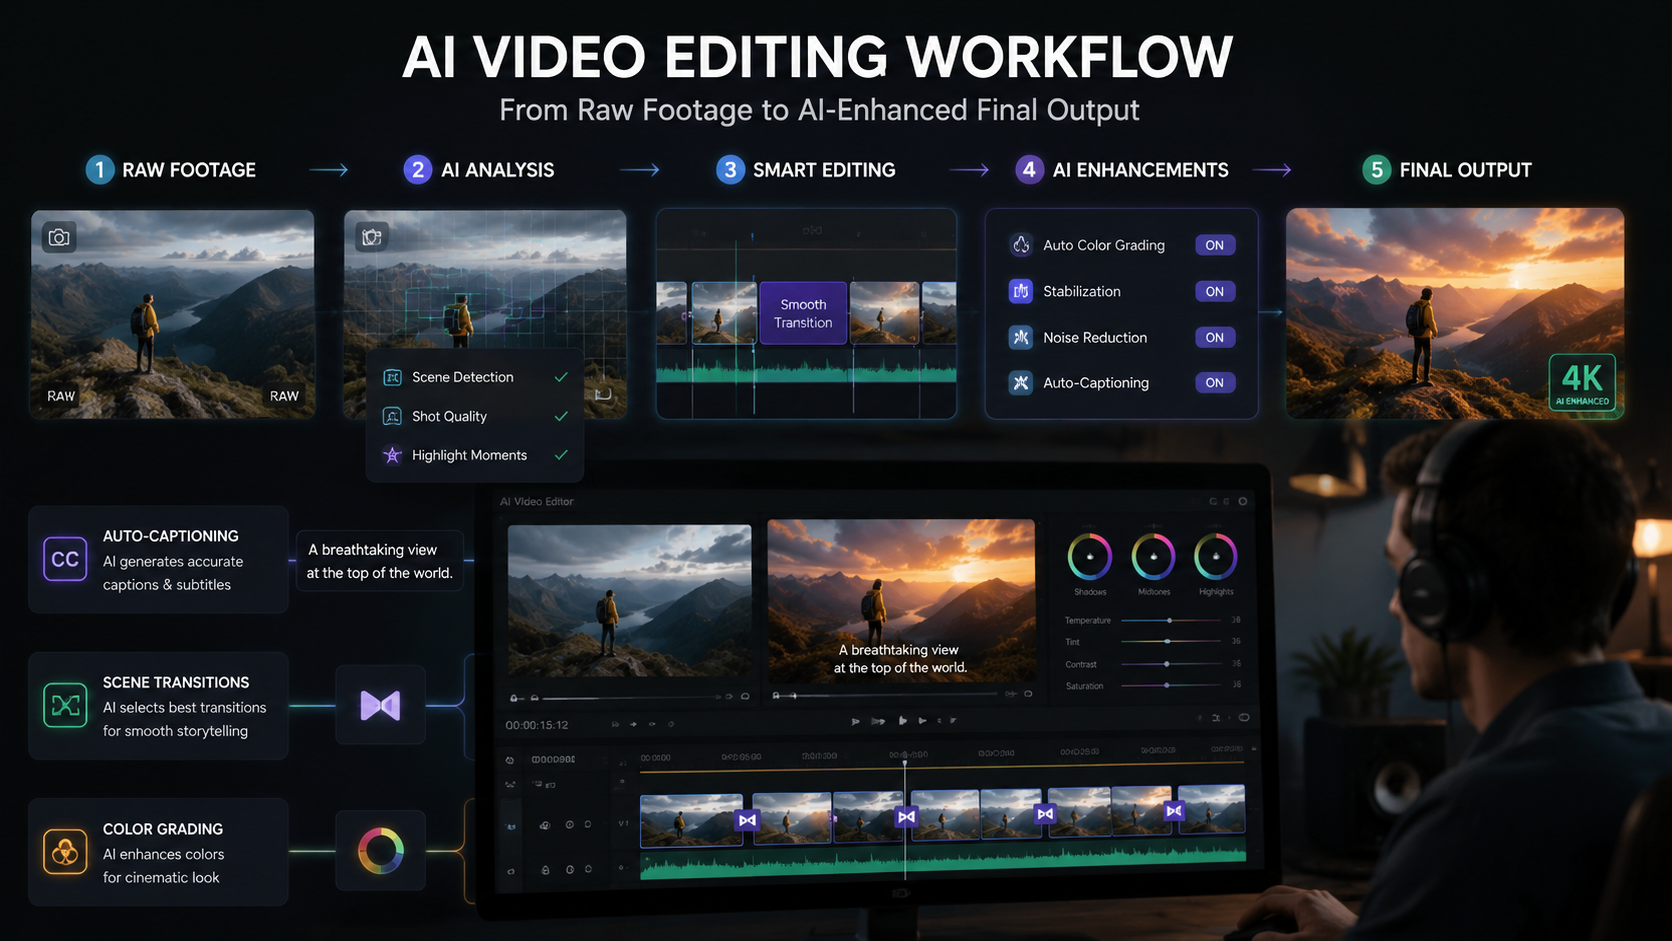Click the Saturation slider
1672x941 pixels.
[1172, 685]
